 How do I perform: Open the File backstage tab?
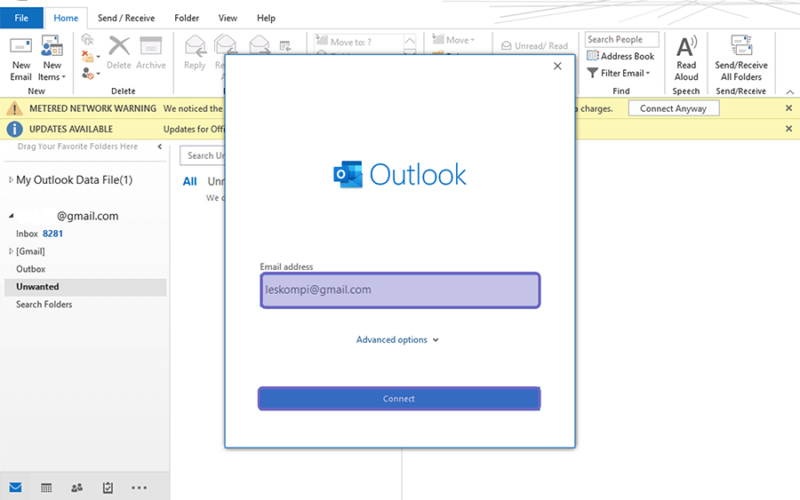tap(21, 18)
